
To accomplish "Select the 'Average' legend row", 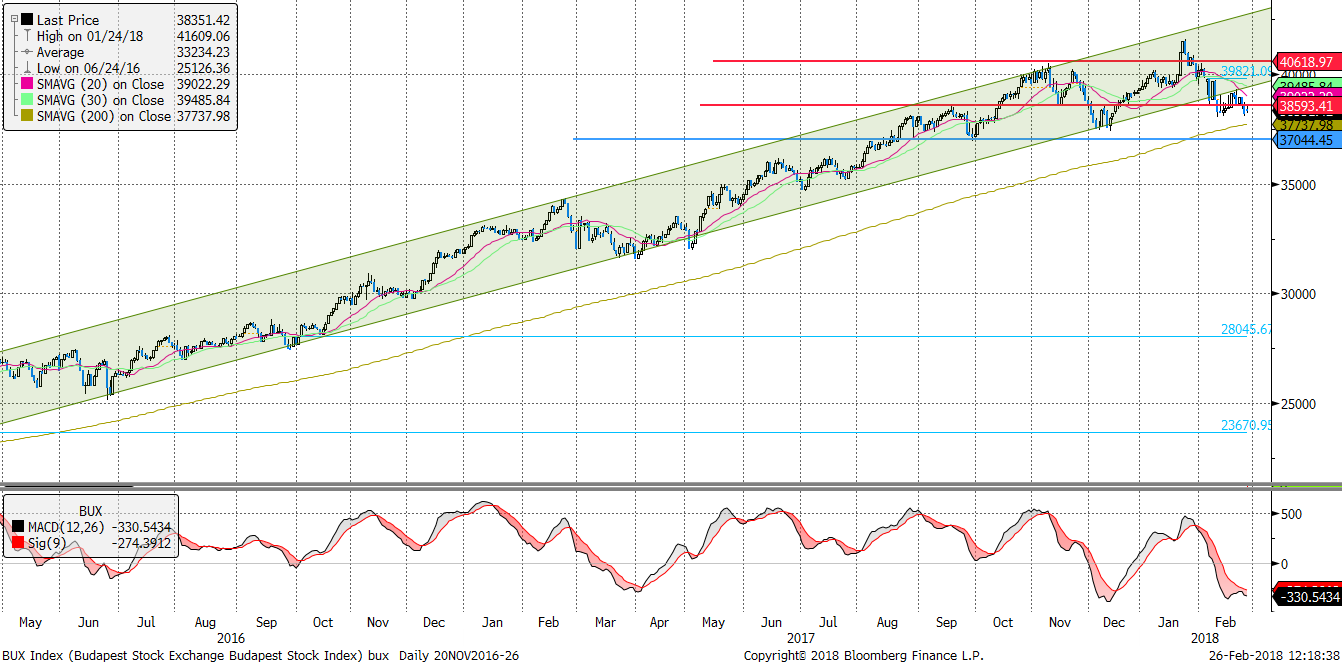I will pos(61,52).
